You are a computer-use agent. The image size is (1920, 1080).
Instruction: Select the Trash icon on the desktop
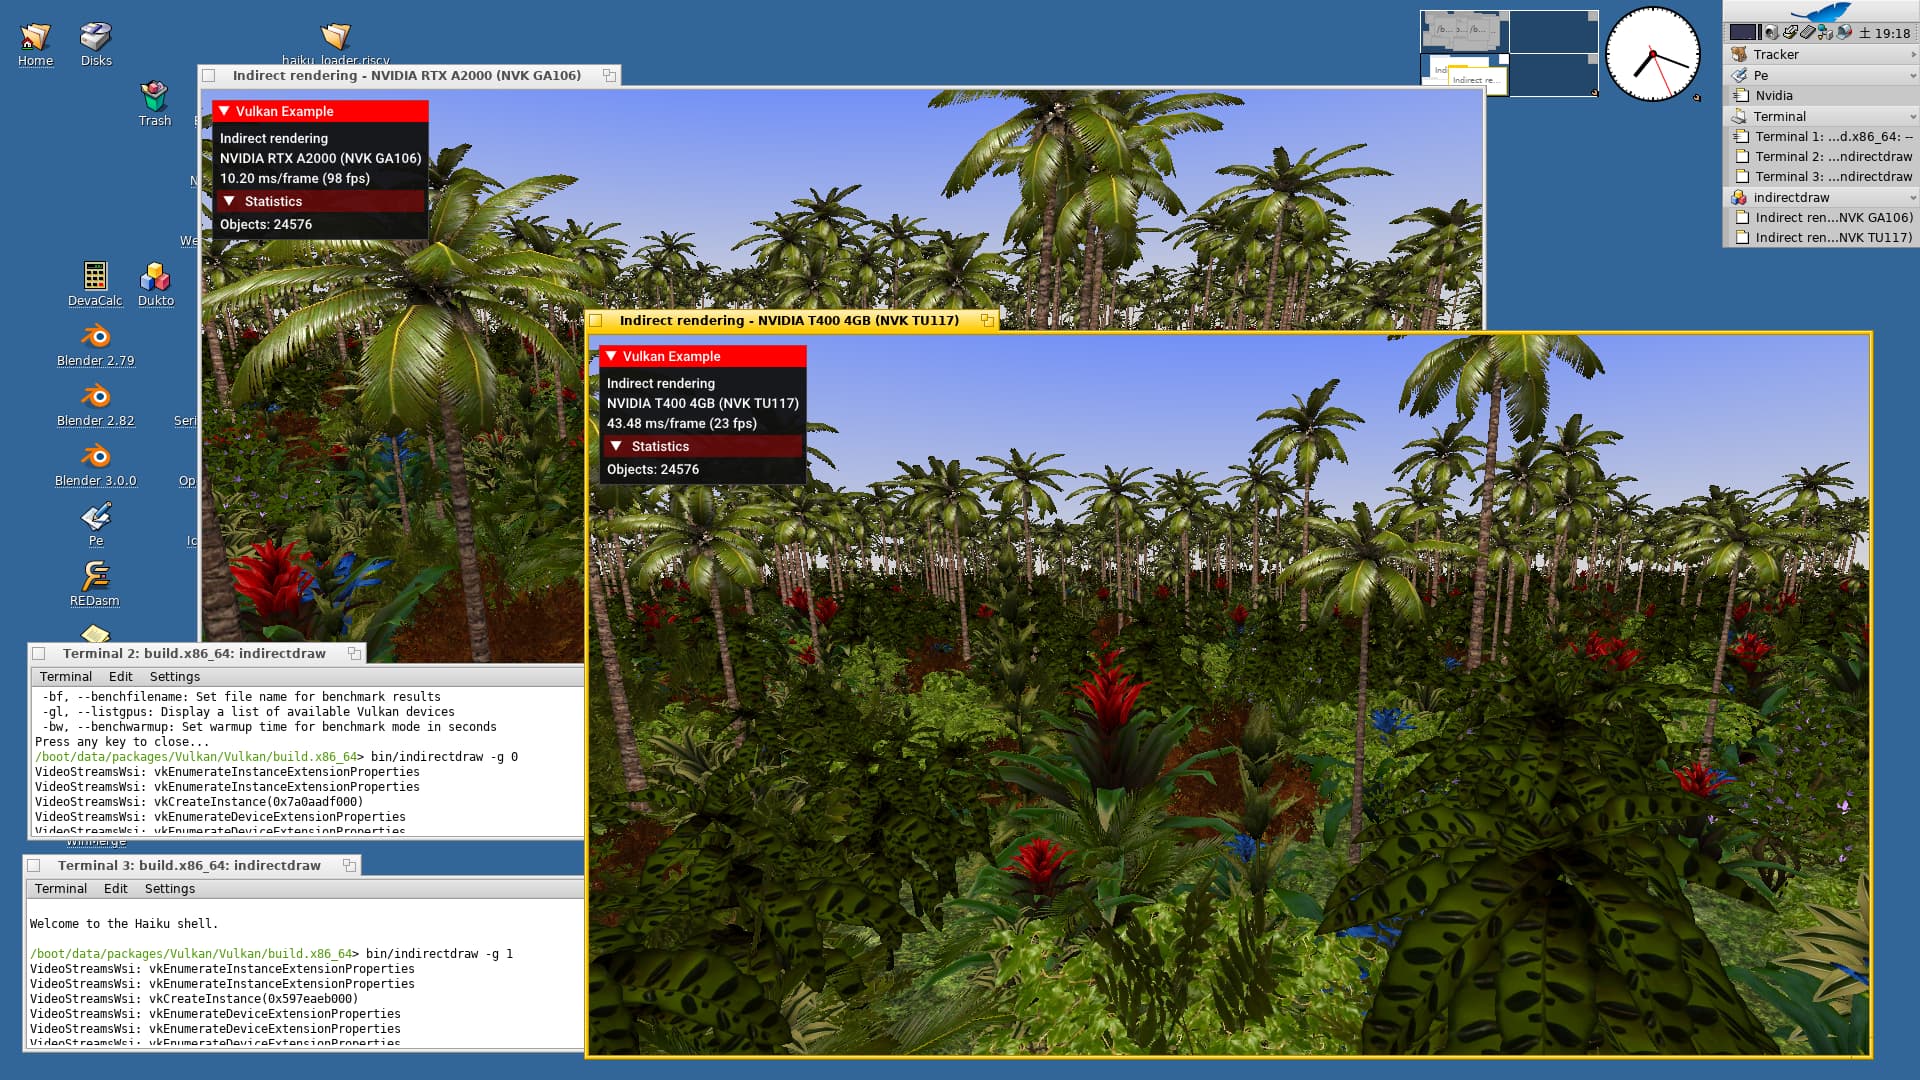point(154,96)
